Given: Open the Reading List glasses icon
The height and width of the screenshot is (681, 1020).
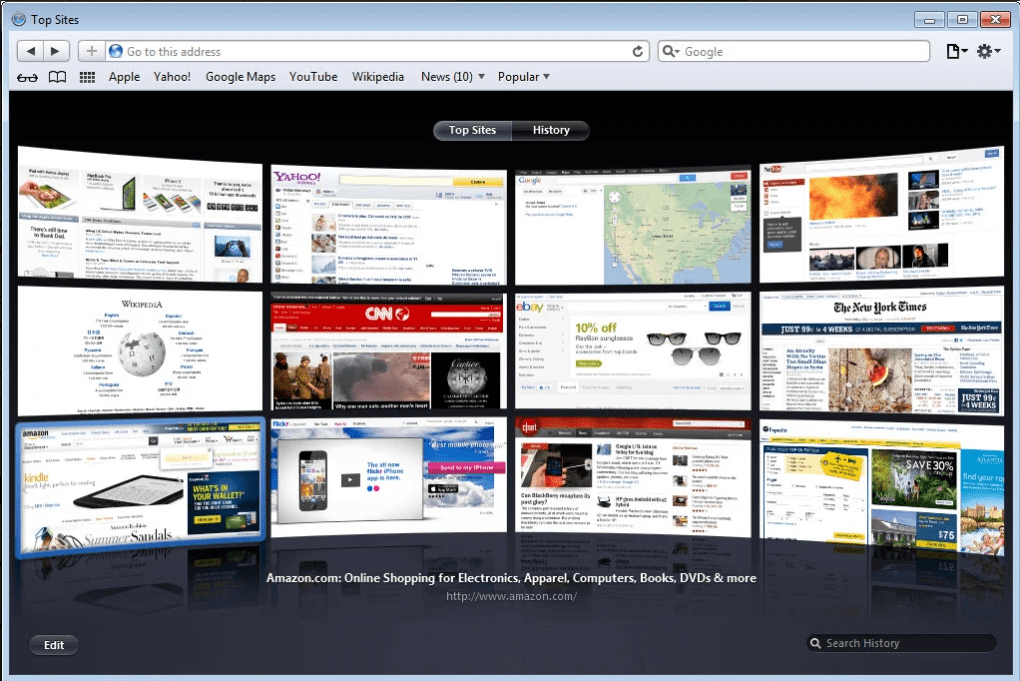Looking at the screenshot, I should click(28, 77).
